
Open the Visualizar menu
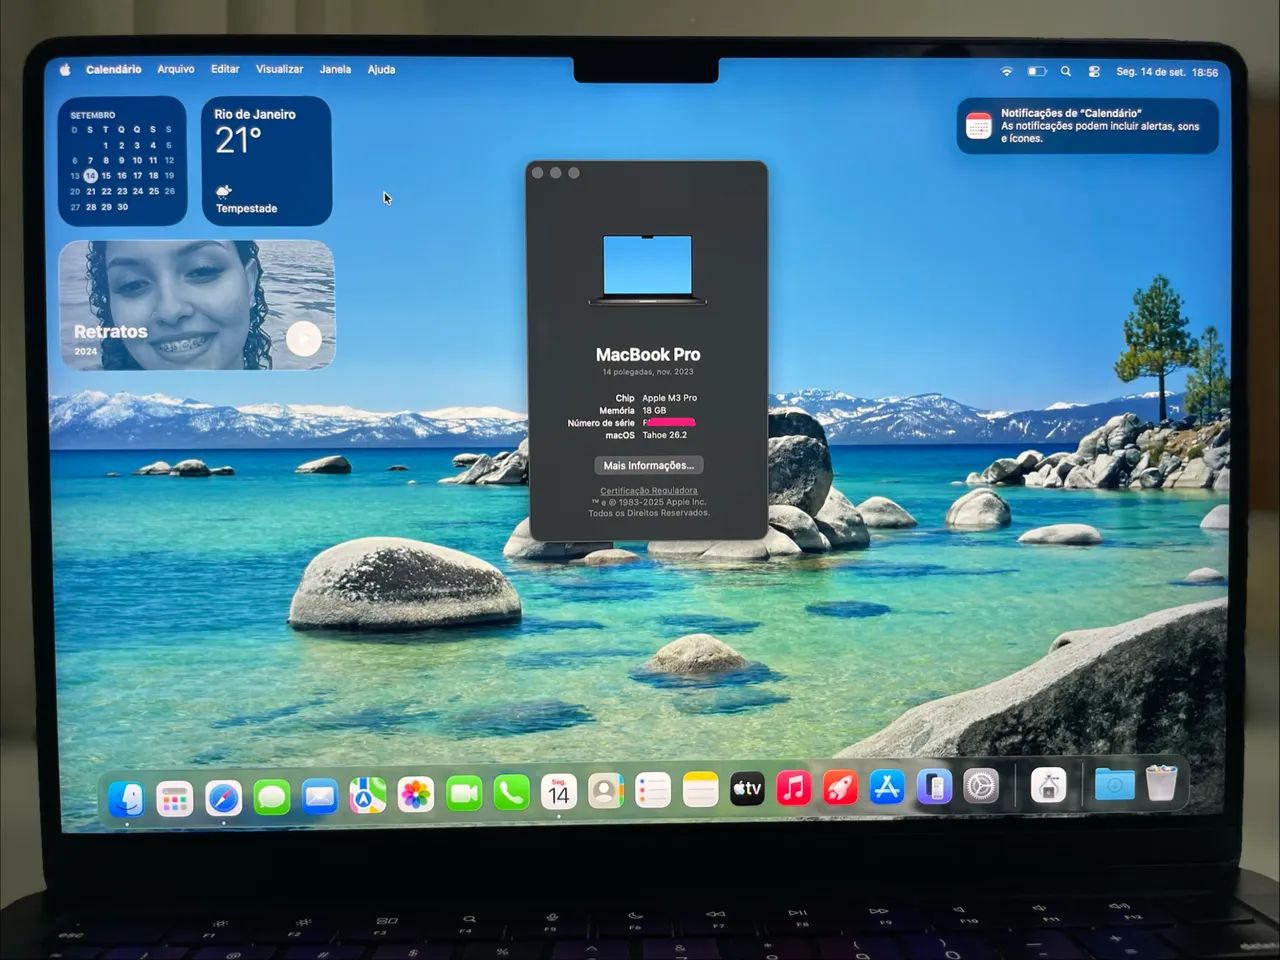279,69
